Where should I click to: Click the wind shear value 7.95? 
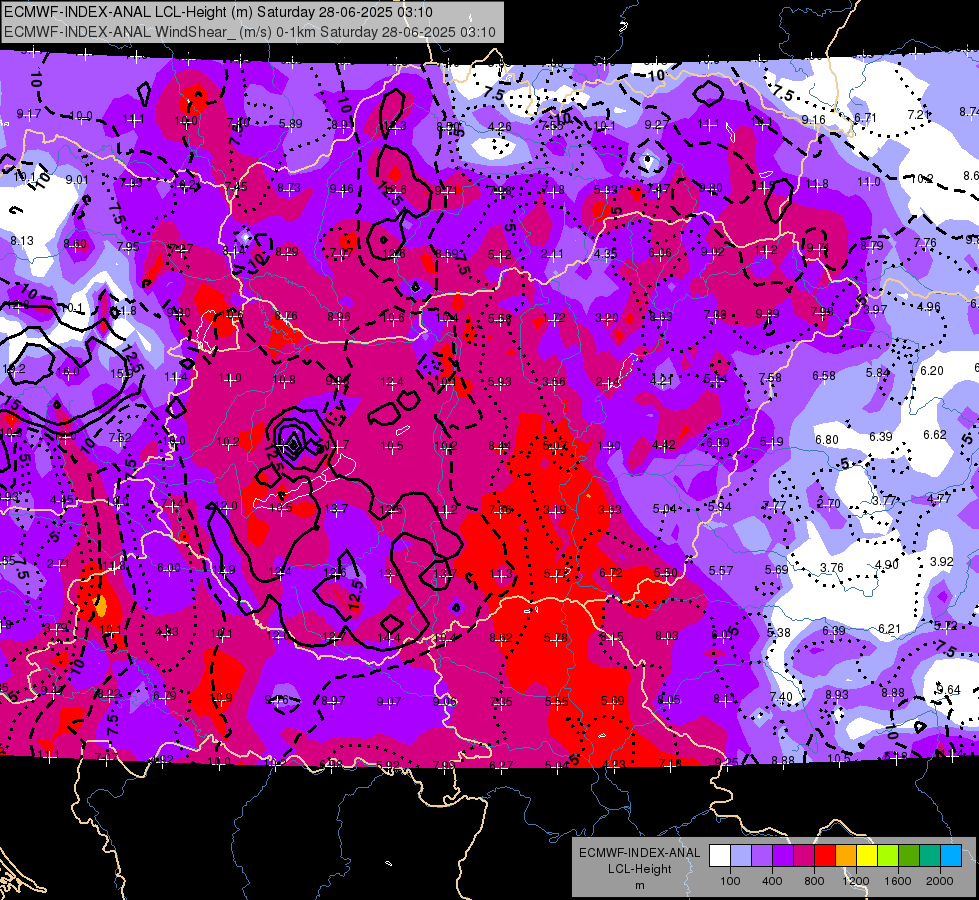tap(127, 247)
